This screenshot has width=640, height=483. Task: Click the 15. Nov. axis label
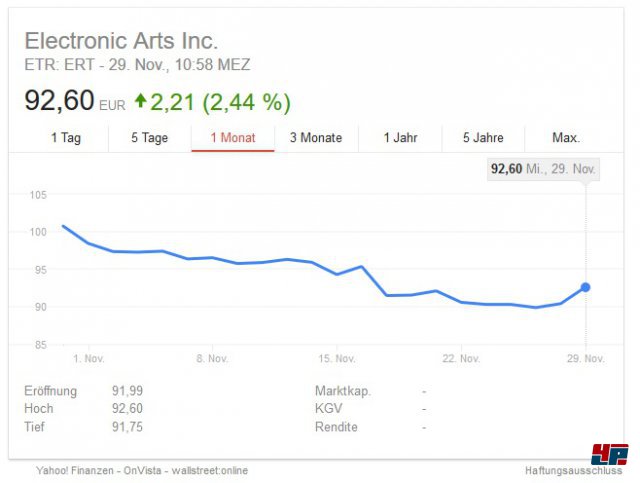337,359
